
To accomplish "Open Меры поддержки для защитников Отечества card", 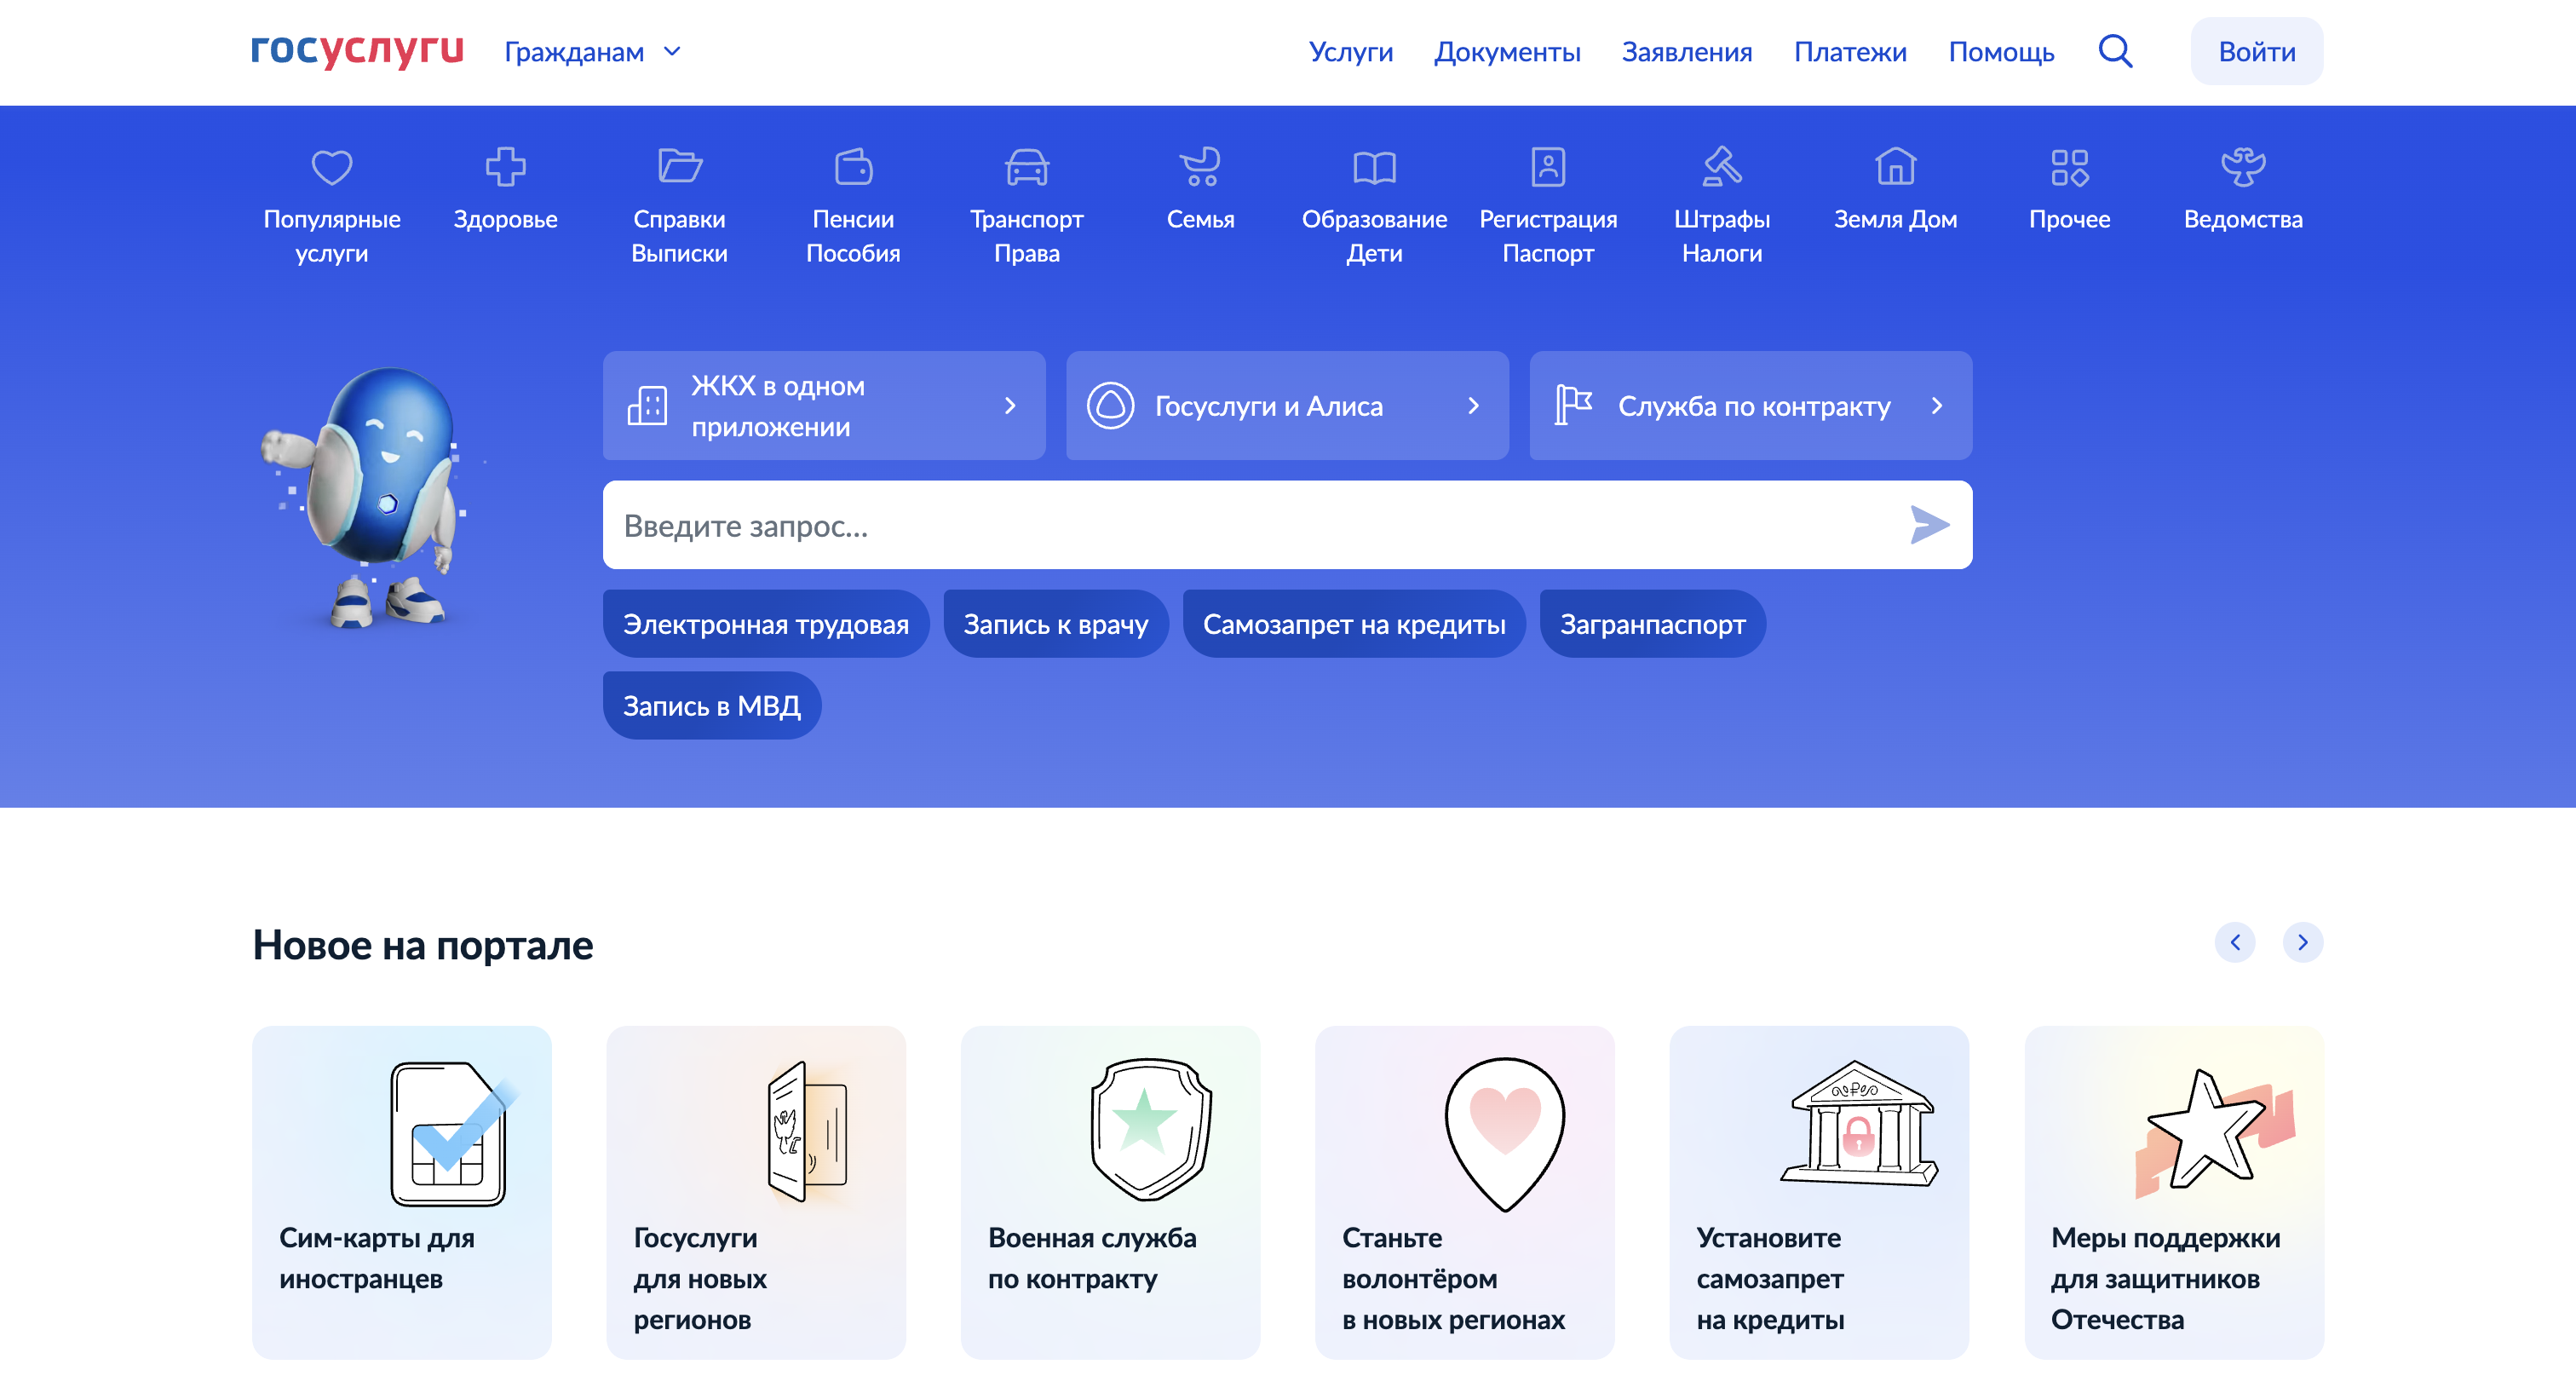I will (x=2174, y=1192).
